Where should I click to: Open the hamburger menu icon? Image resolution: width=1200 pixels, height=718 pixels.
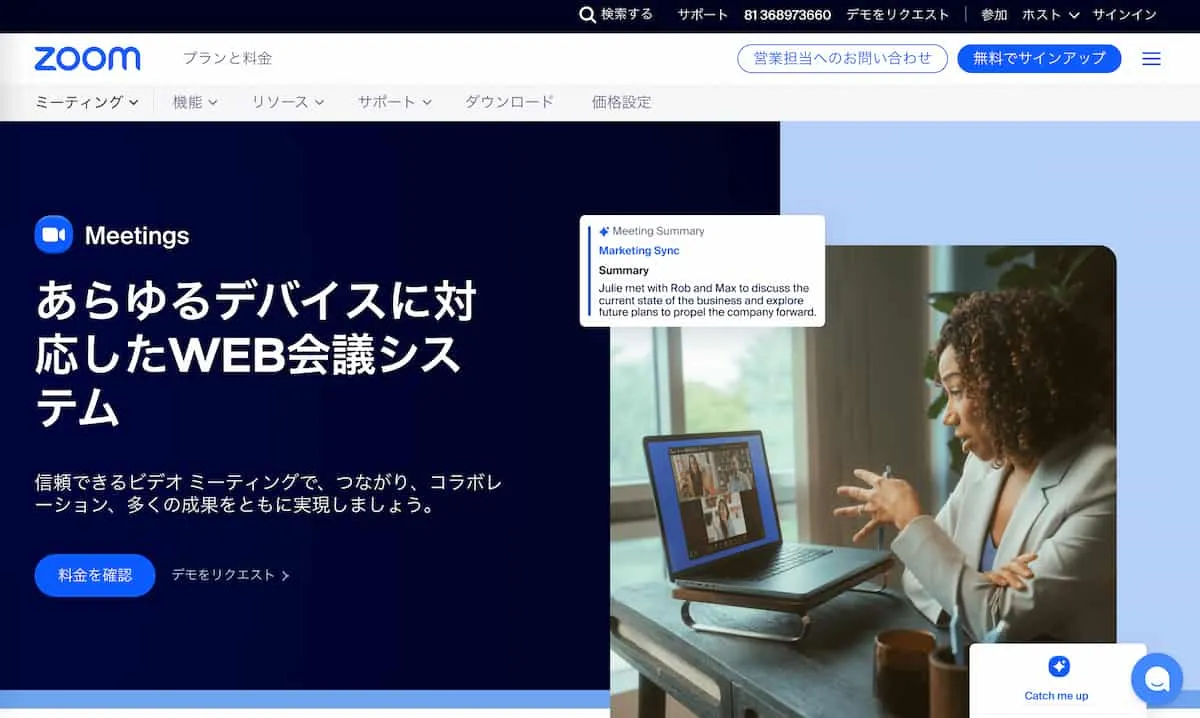pyautogui.click(x=1151, y=59)
